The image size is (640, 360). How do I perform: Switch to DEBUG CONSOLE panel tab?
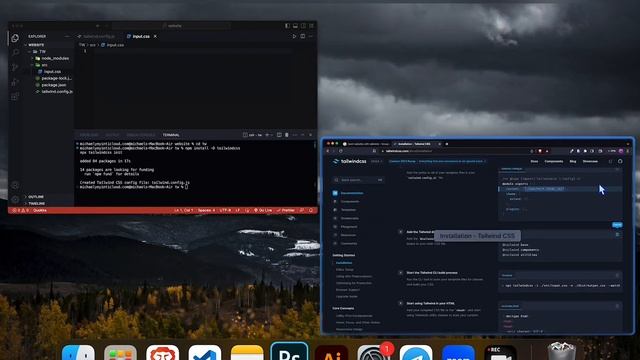(140, 135)
